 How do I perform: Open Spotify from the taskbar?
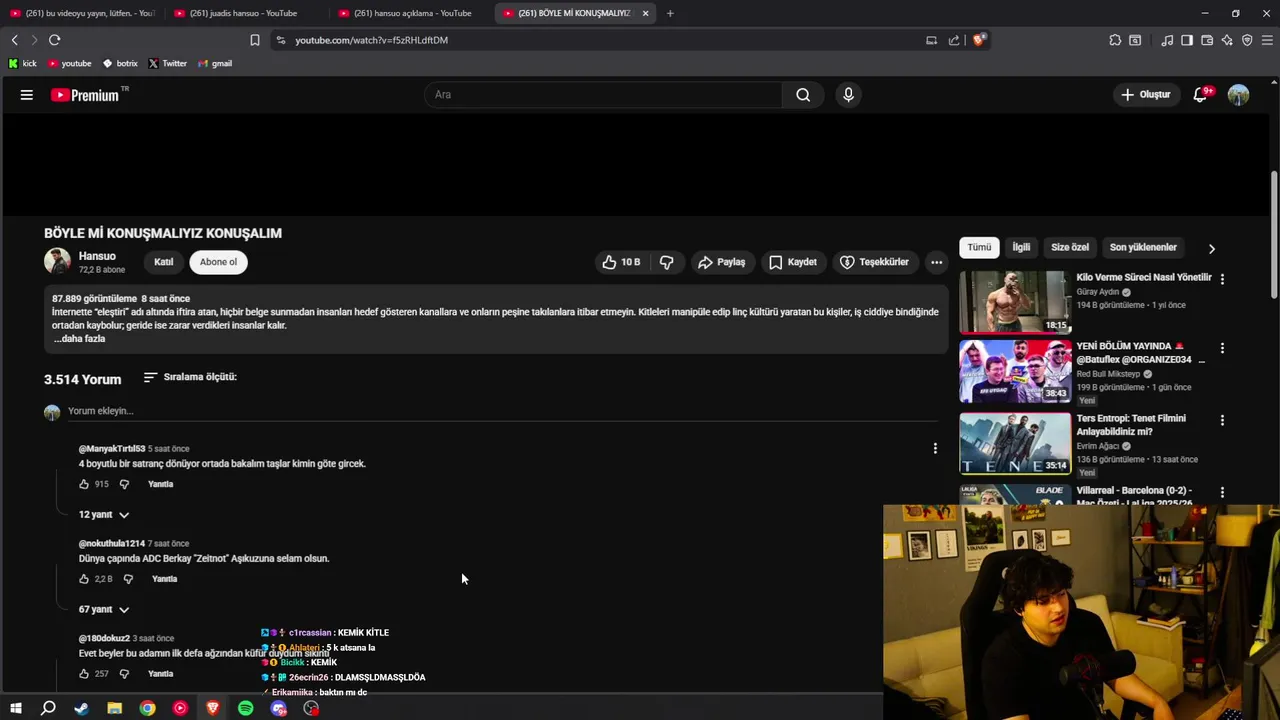pyautogui.click(x=246, y=708)
